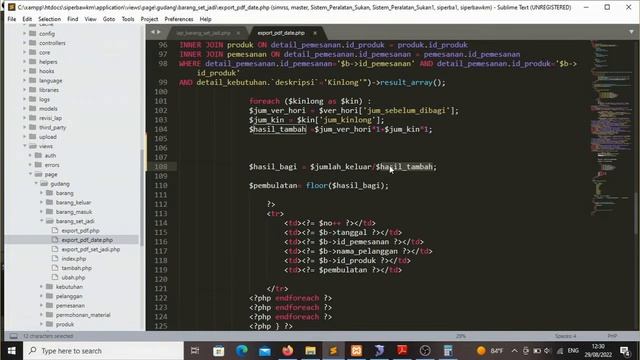The width and height of the screenshot is (640, 360).
Task: Open the Selection menu
Action: pyautogui.click(x=49, y=19)
